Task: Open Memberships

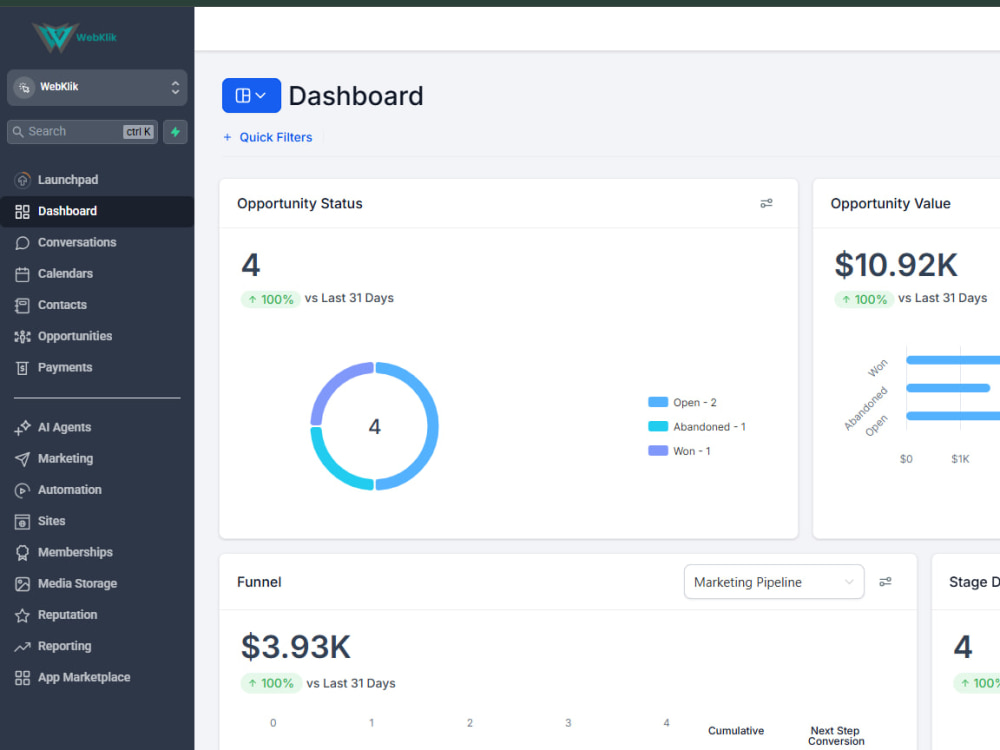Action: [97, 552]
